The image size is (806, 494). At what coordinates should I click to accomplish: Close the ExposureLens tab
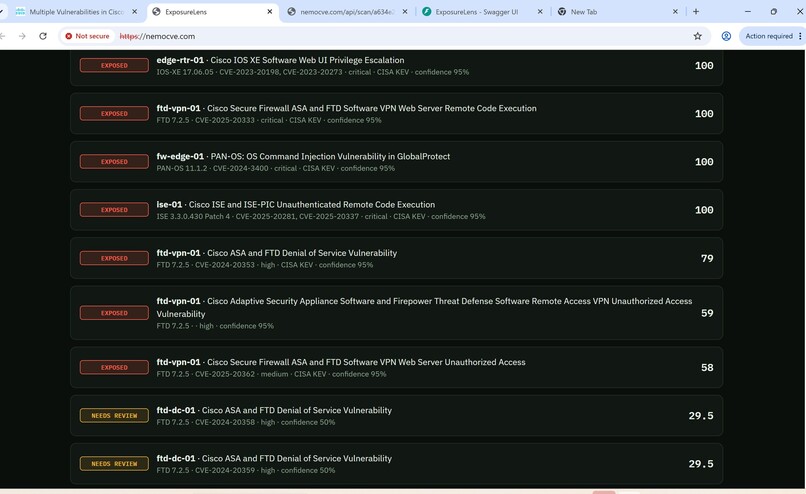pyautogui.click(x=269, y=12)
